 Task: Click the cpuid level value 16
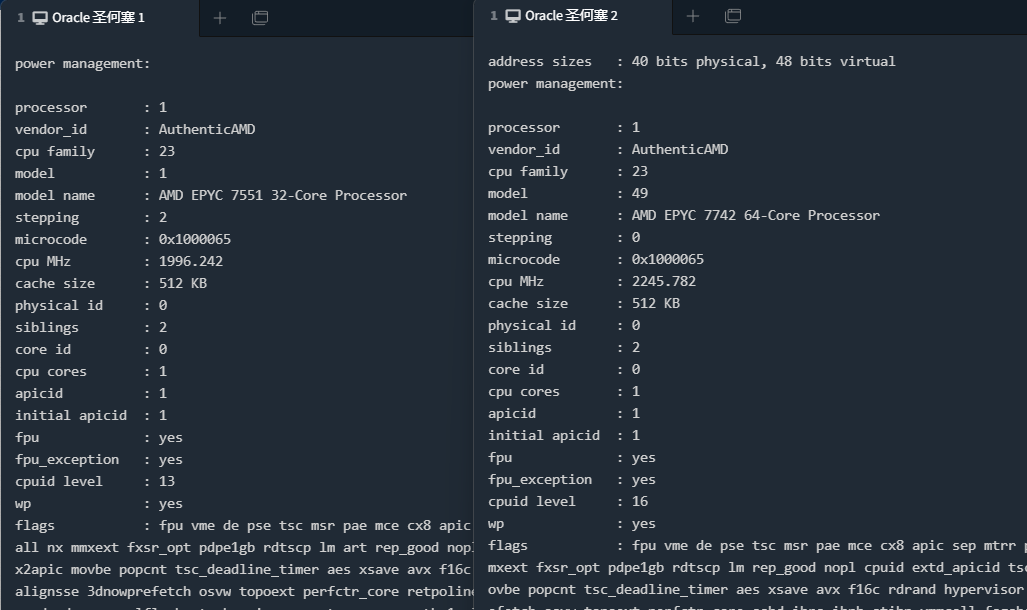click(x=639, y=501)
